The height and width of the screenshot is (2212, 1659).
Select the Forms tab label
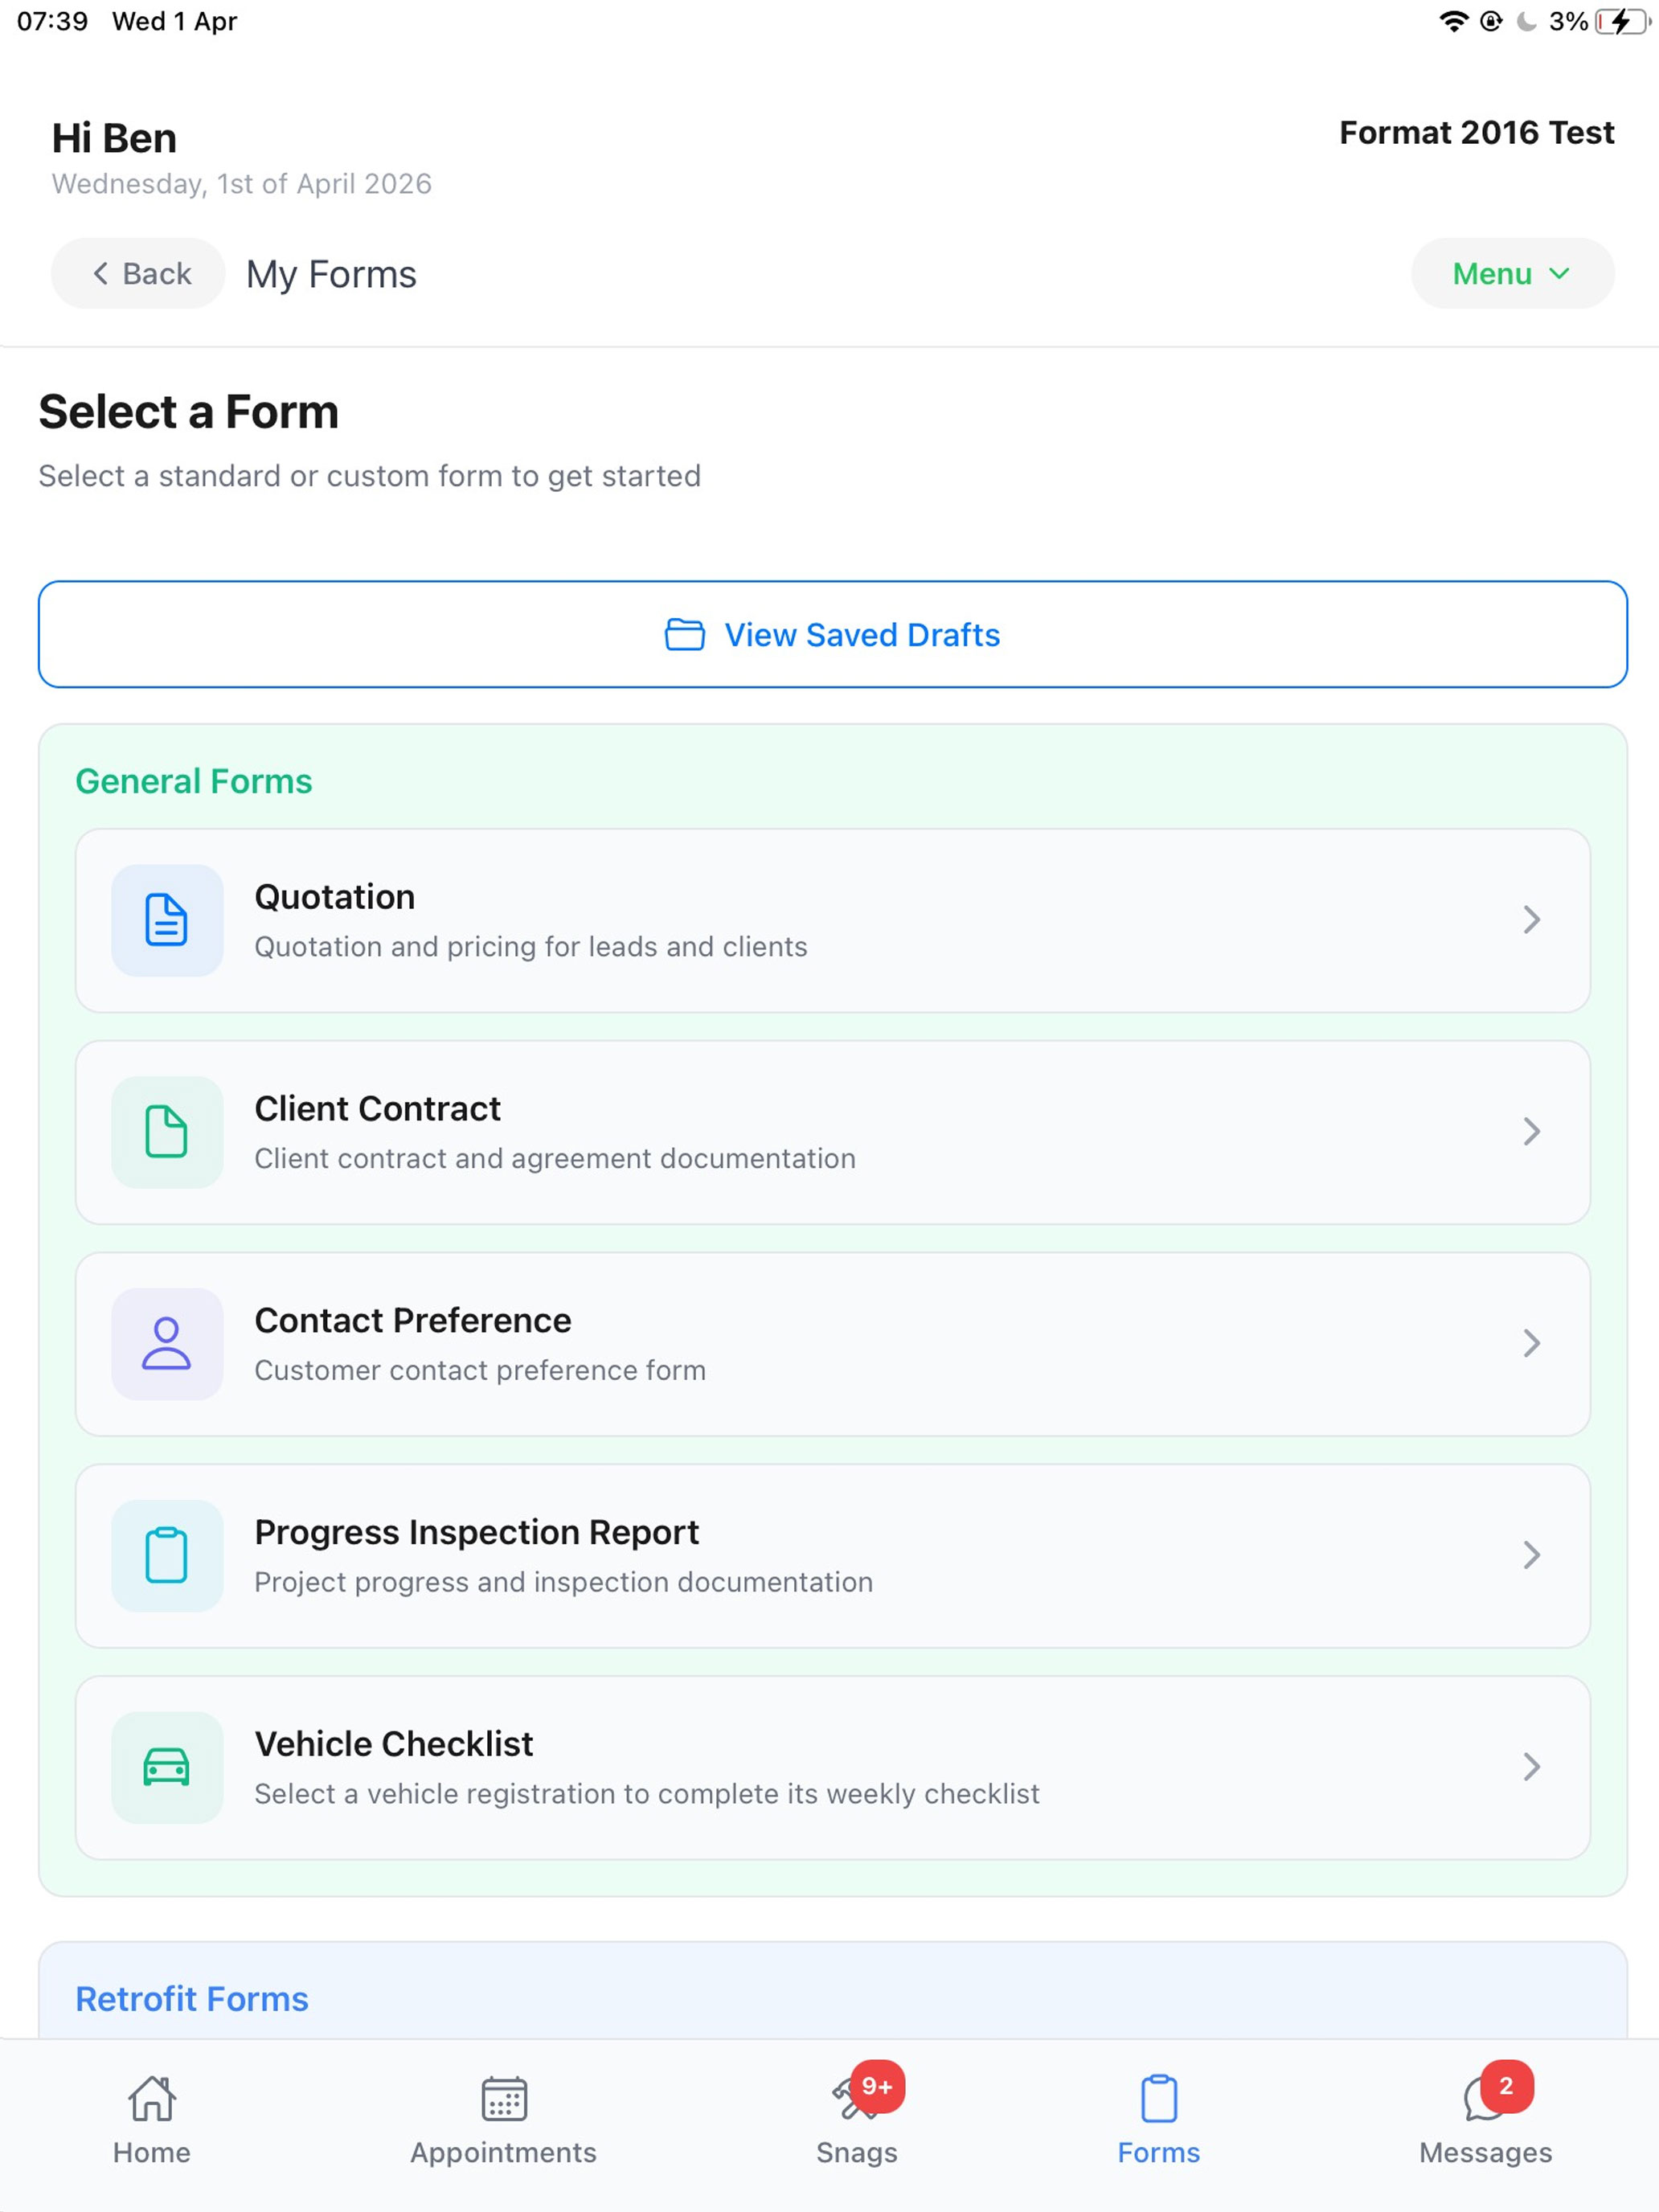[1159, 2153]
